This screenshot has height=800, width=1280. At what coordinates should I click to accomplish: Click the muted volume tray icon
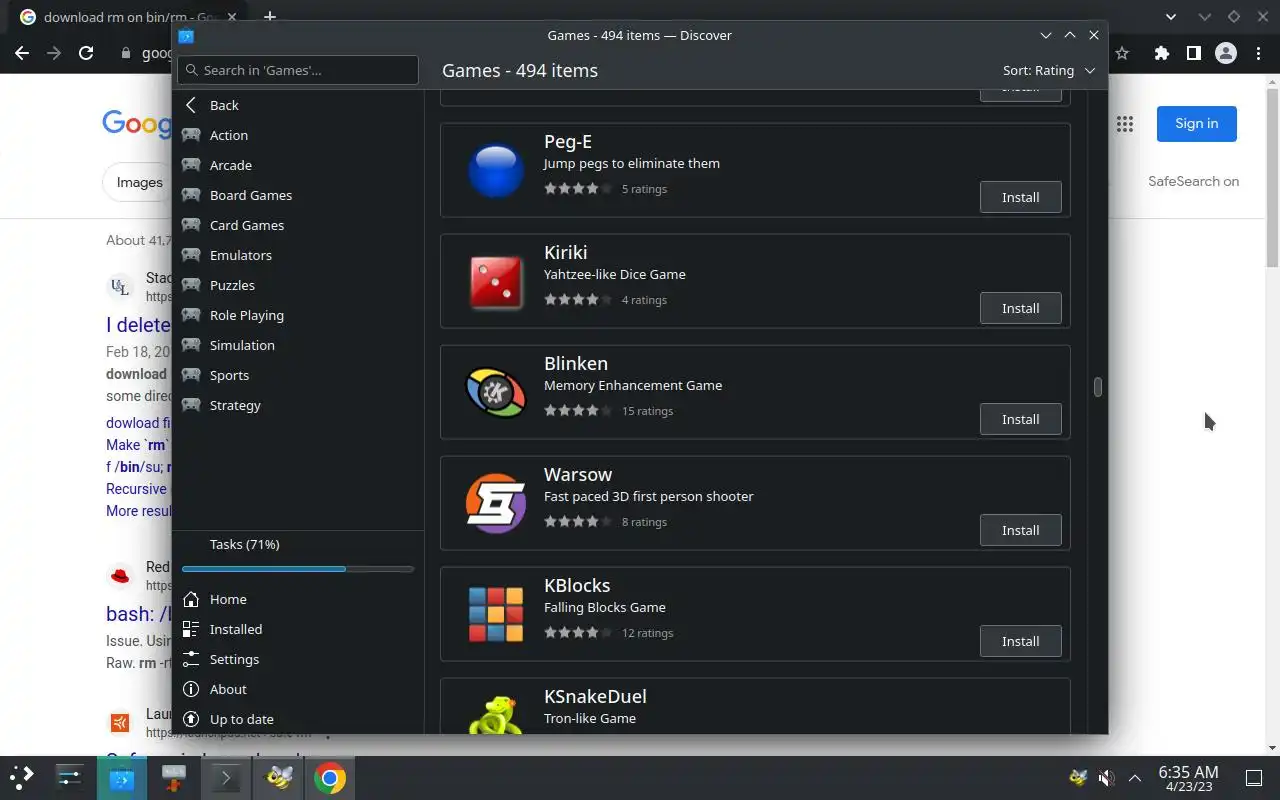tap(1106, 777)
